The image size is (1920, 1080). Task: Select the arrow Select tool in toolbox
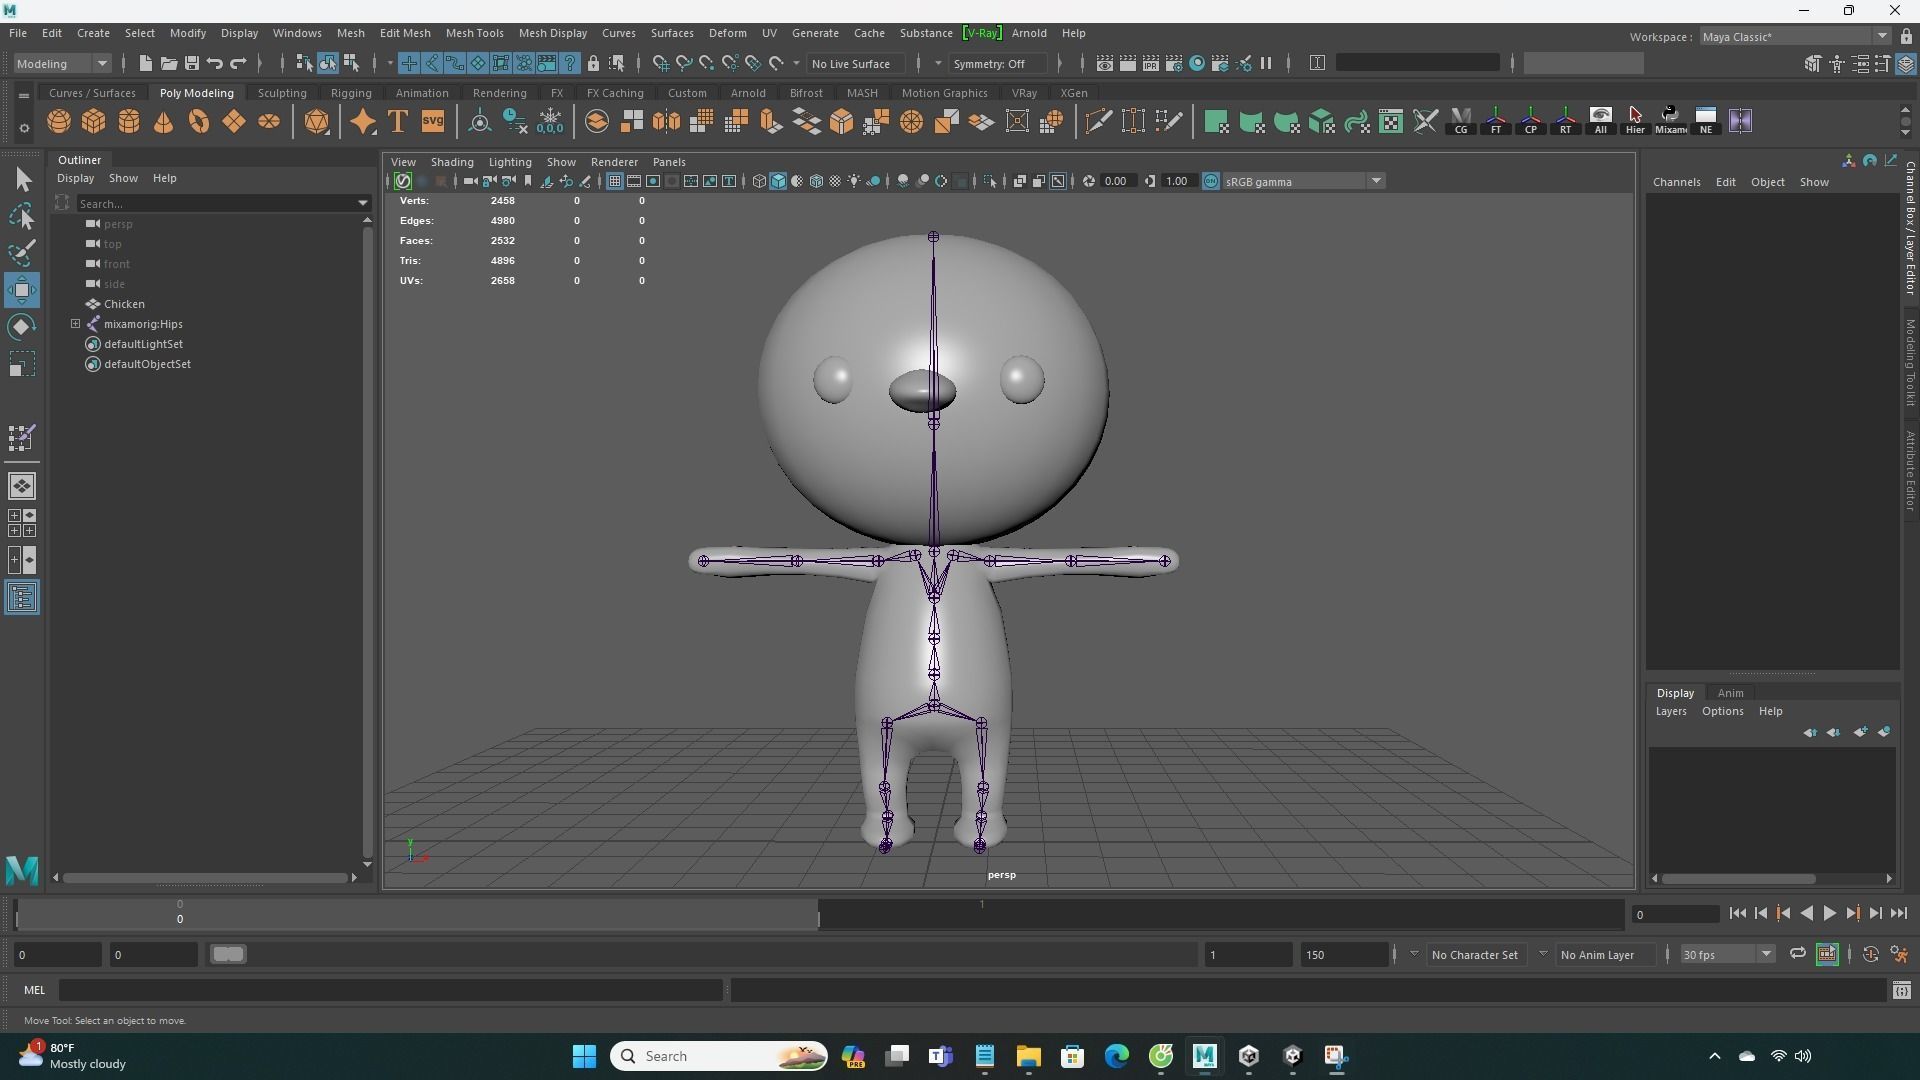(22, 179)
